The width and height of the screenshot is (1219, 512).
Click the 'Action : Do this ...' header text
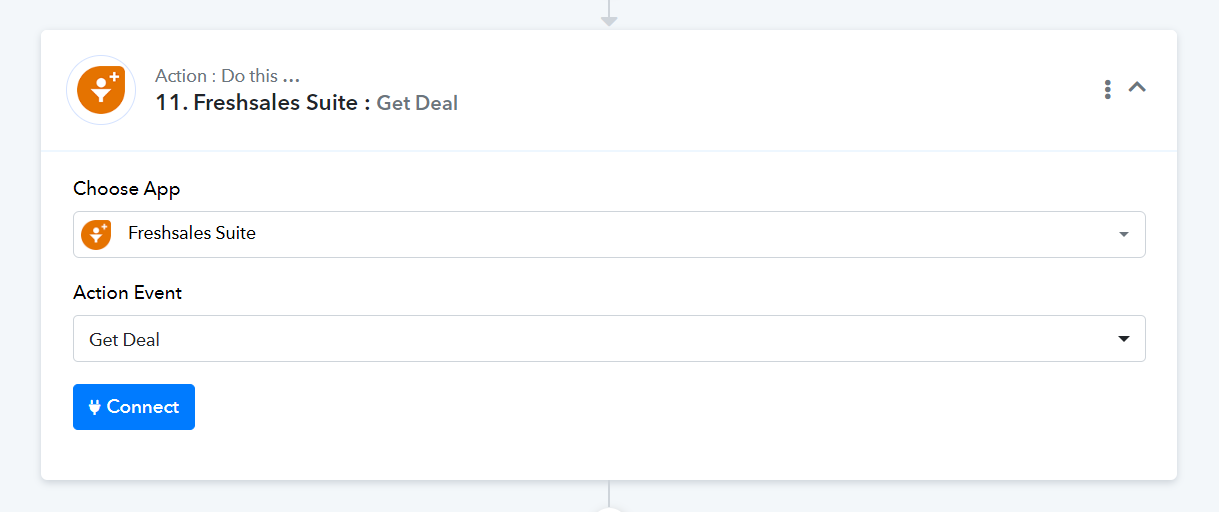pyautogui.click(x=228, y=76)
